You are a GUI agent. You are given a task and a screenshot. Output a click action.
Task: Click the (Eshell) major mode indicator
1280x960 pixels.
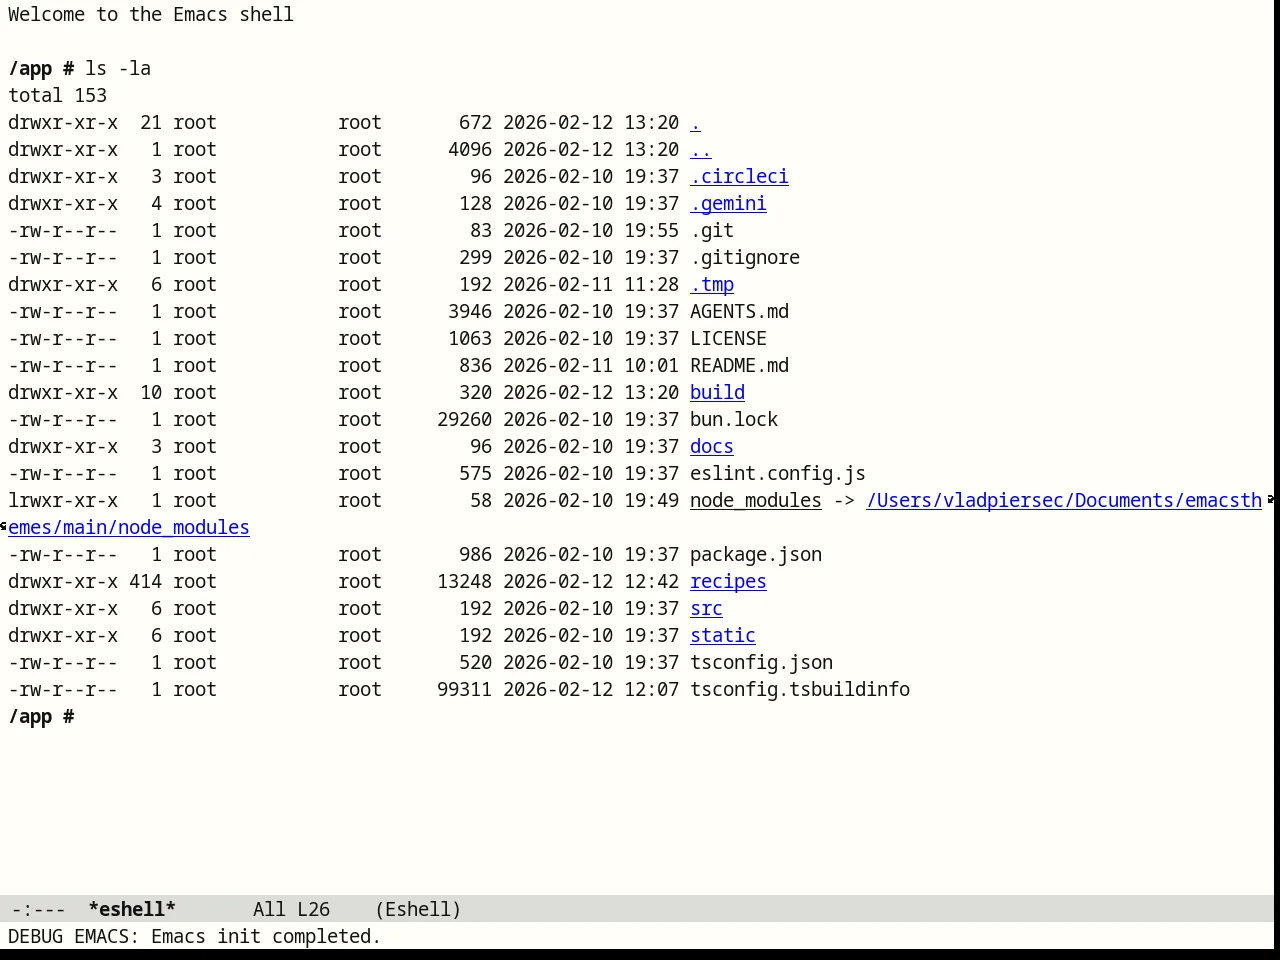coord(418,909)
